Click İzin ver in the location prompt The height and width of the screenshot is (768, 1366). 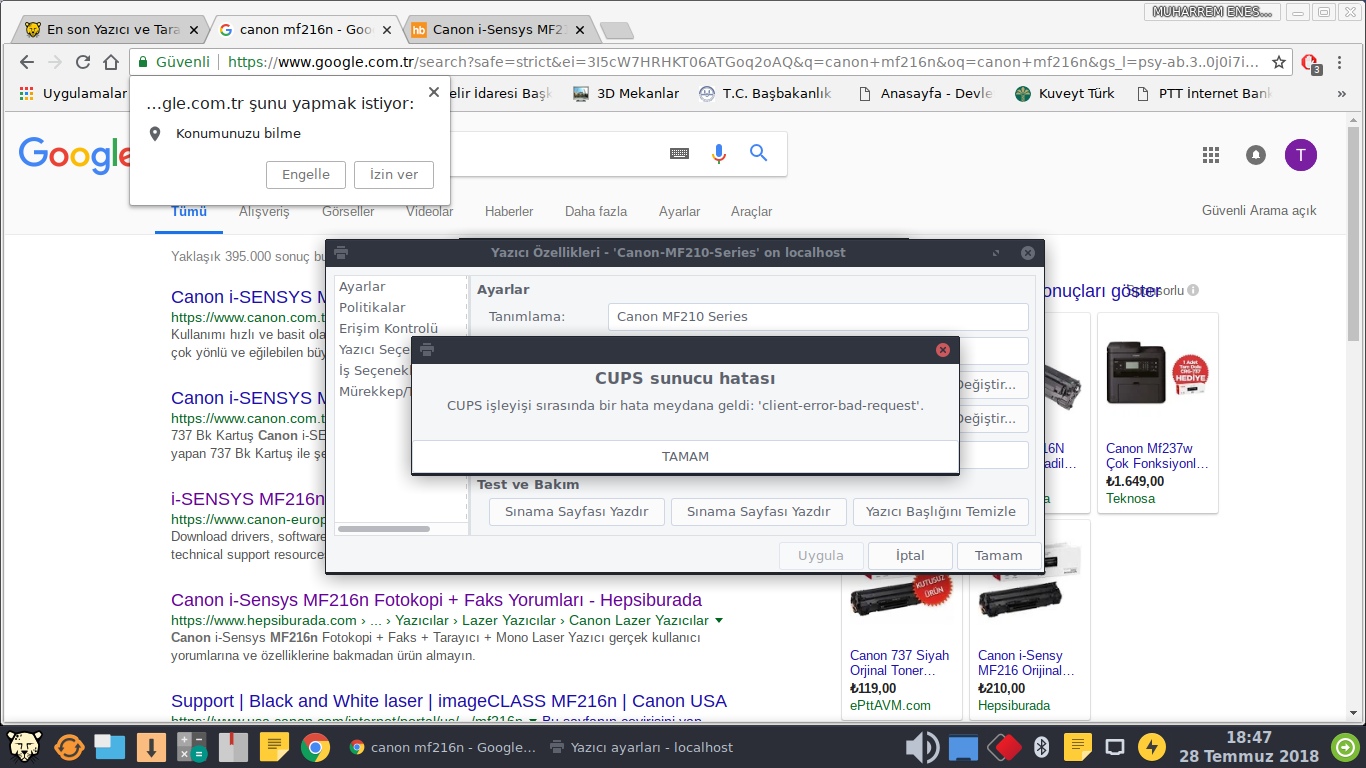click(393, 175)
